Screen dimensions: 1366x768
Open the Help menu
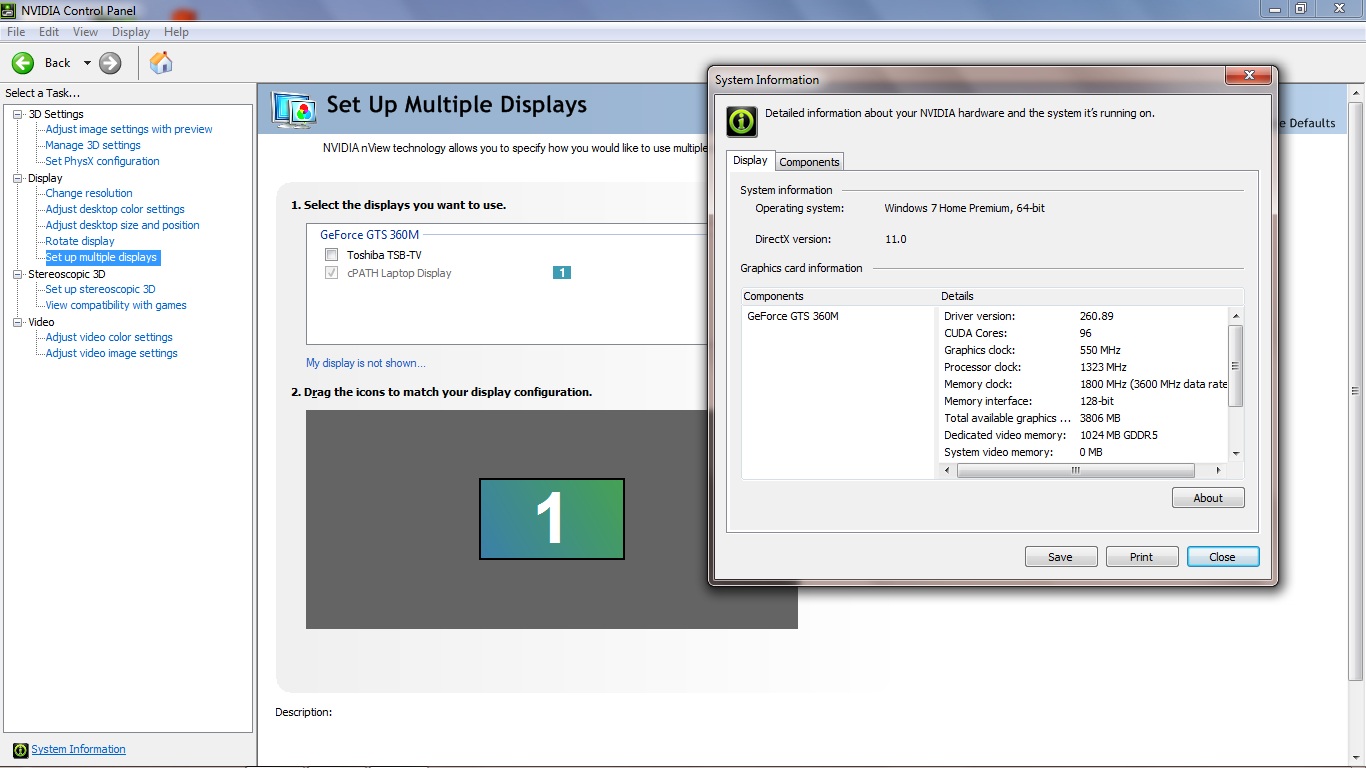pos(176,32)
